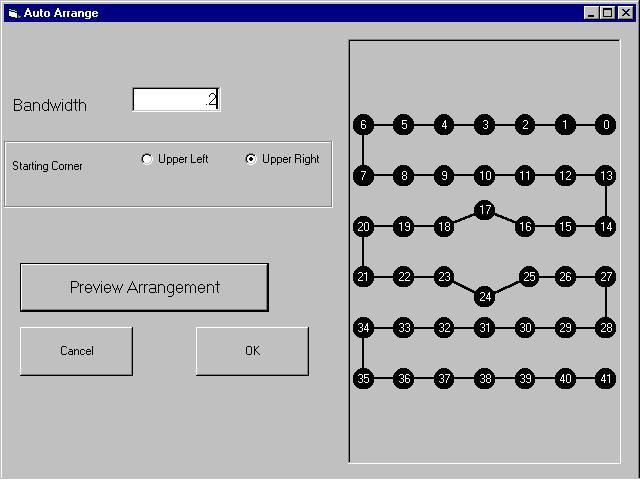Click the lowered node 24

[x=484, y=296]
